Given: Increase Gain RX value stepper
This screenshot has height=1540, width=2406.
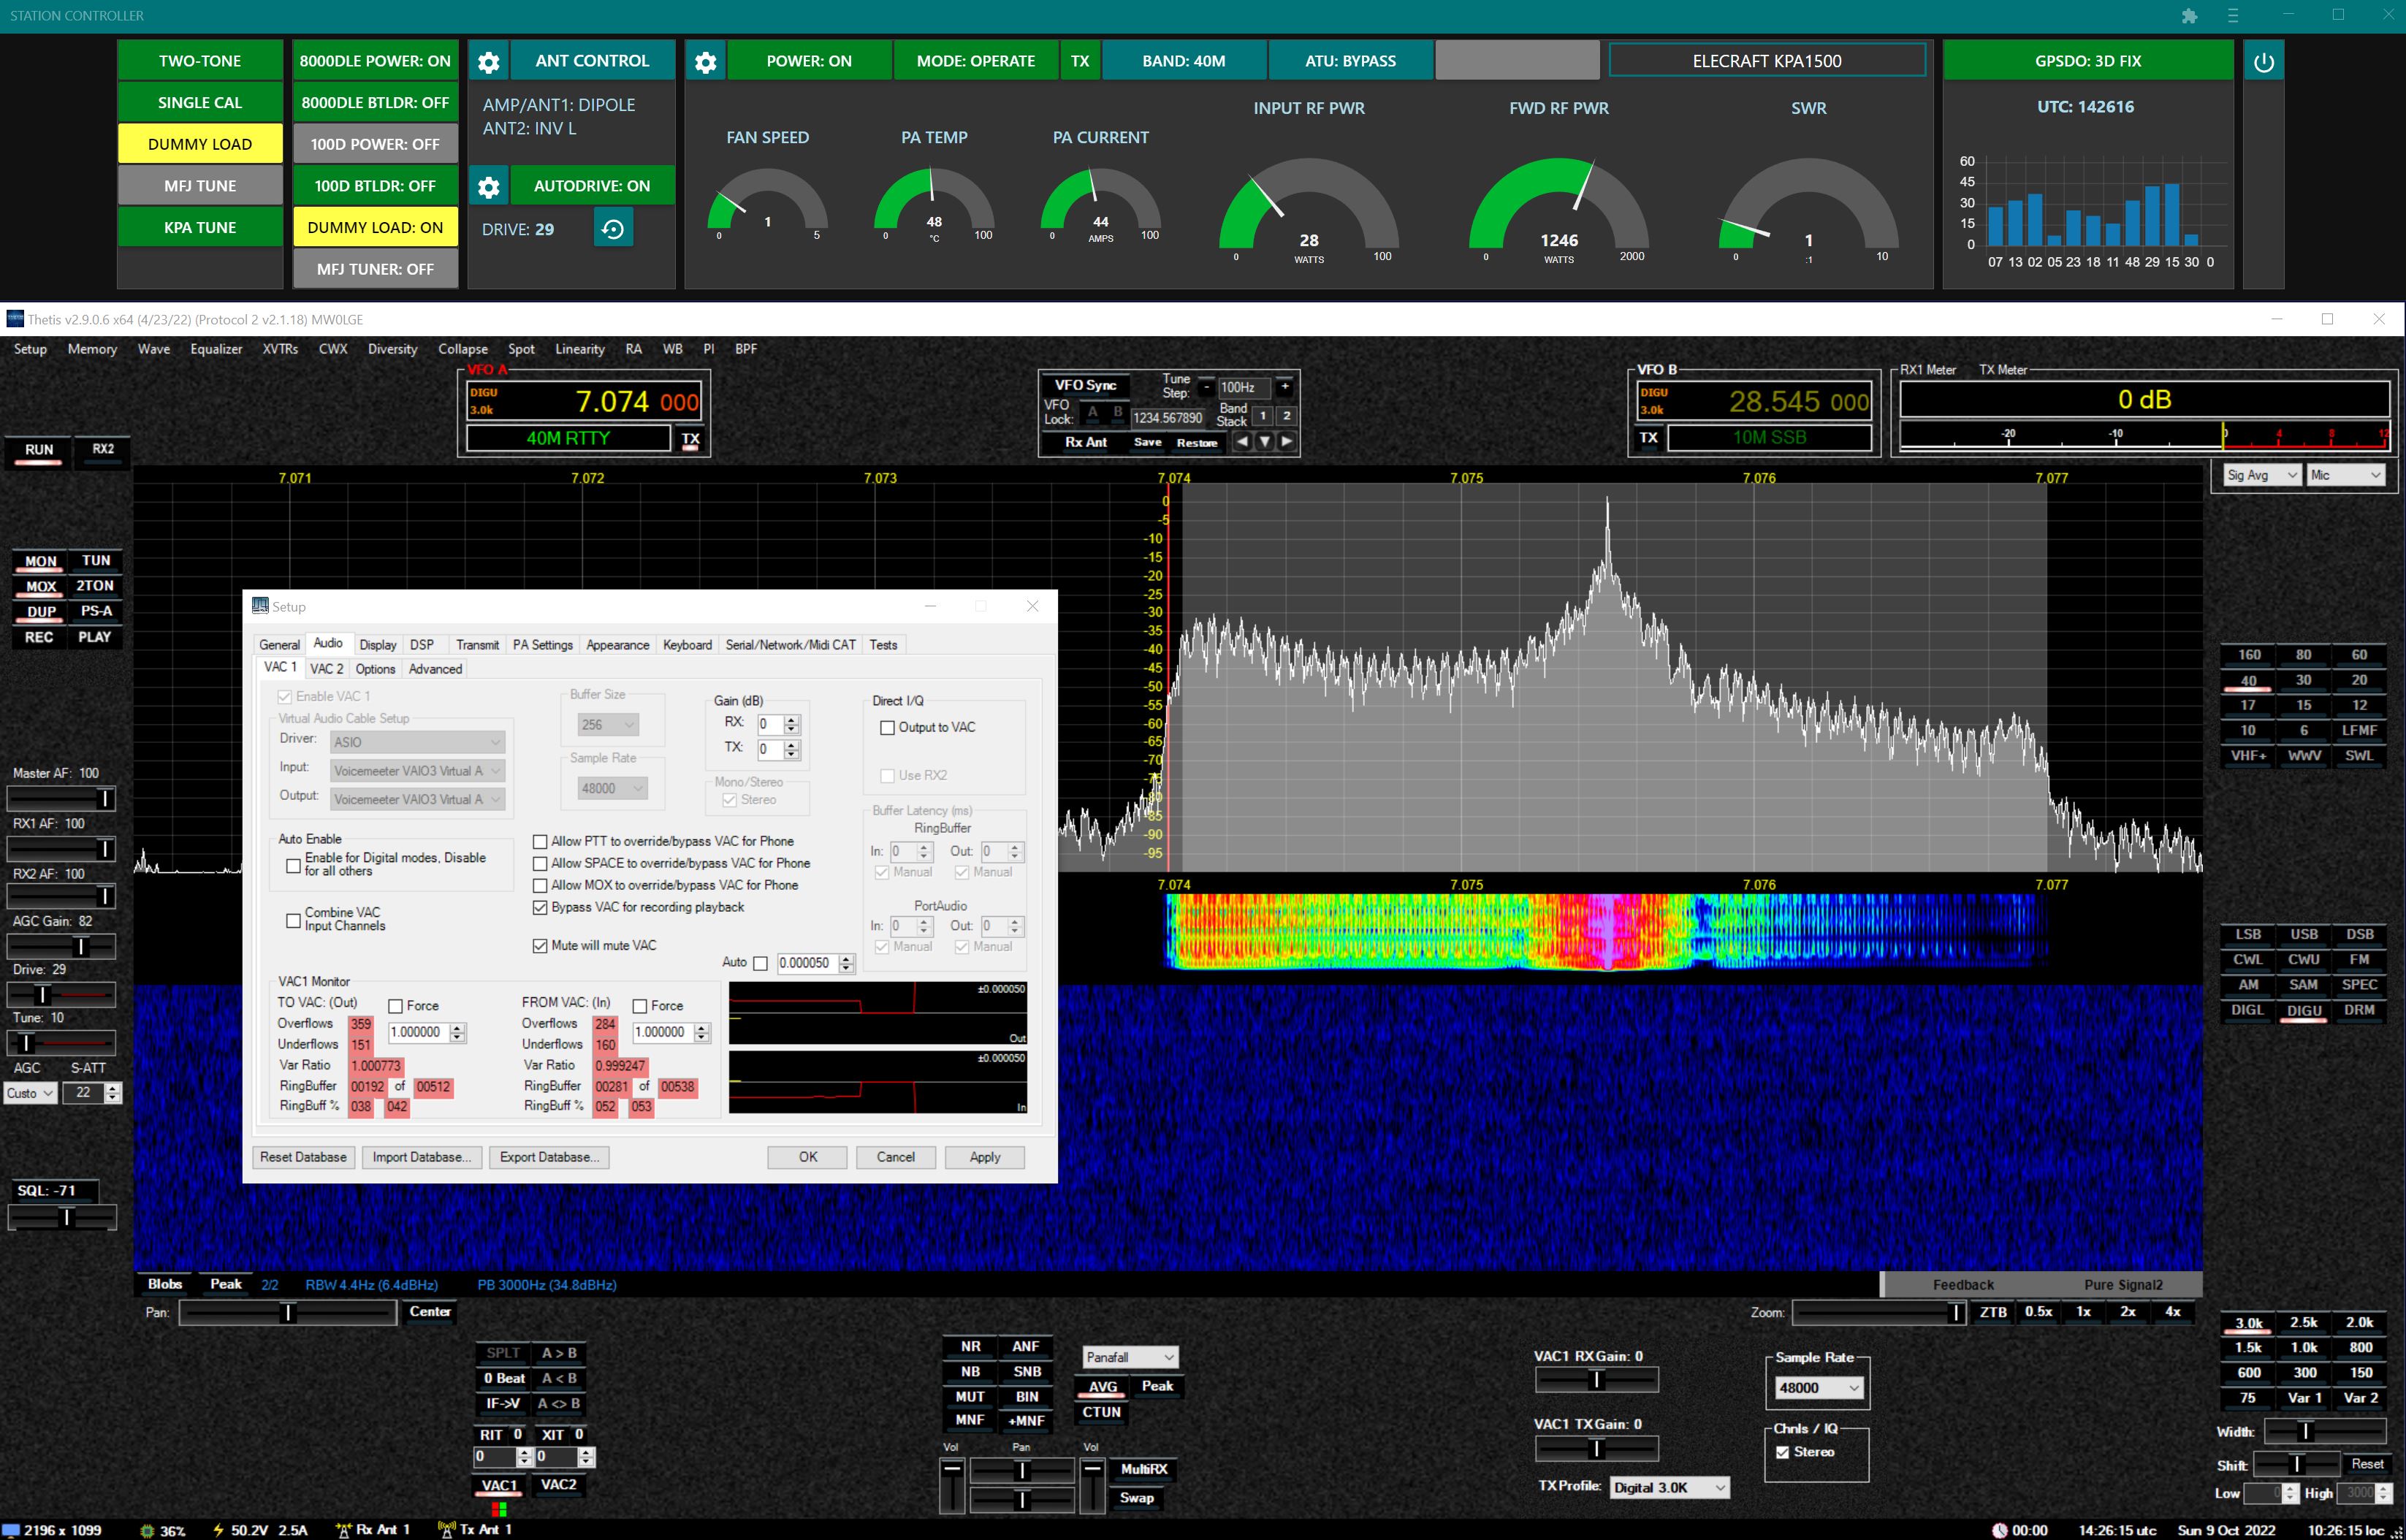Looking at the screenshot, I should 792,719.
